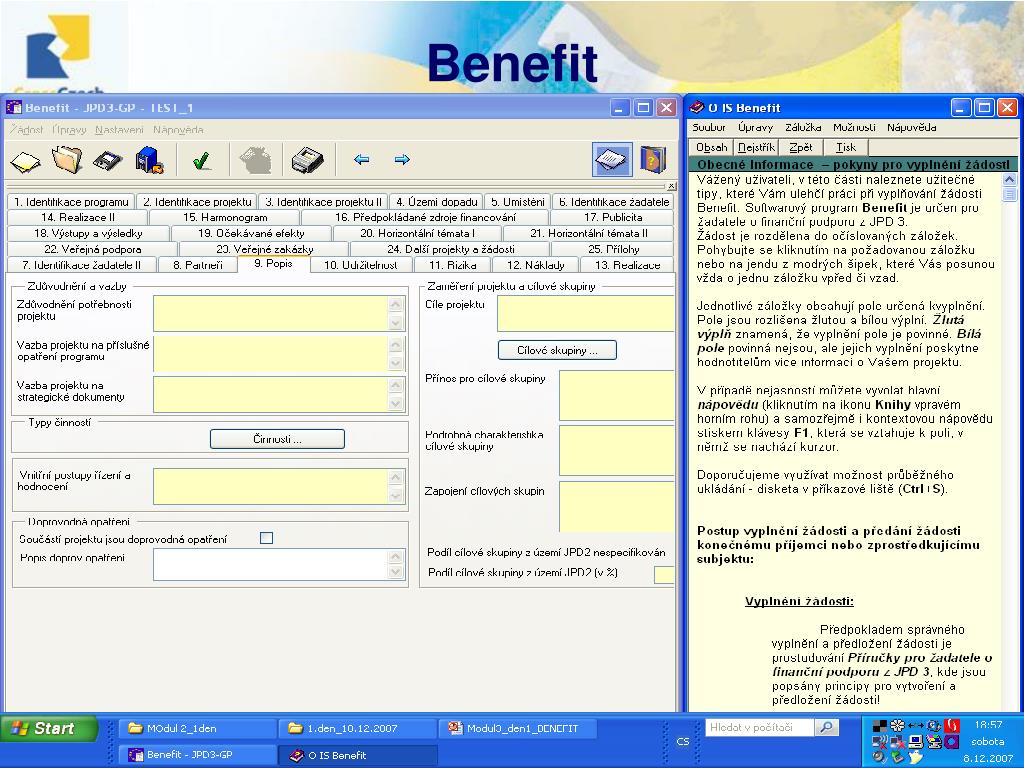Click the small x closing the toolbar strip
Screen dimensions: 1024x768
coord(671,186)
